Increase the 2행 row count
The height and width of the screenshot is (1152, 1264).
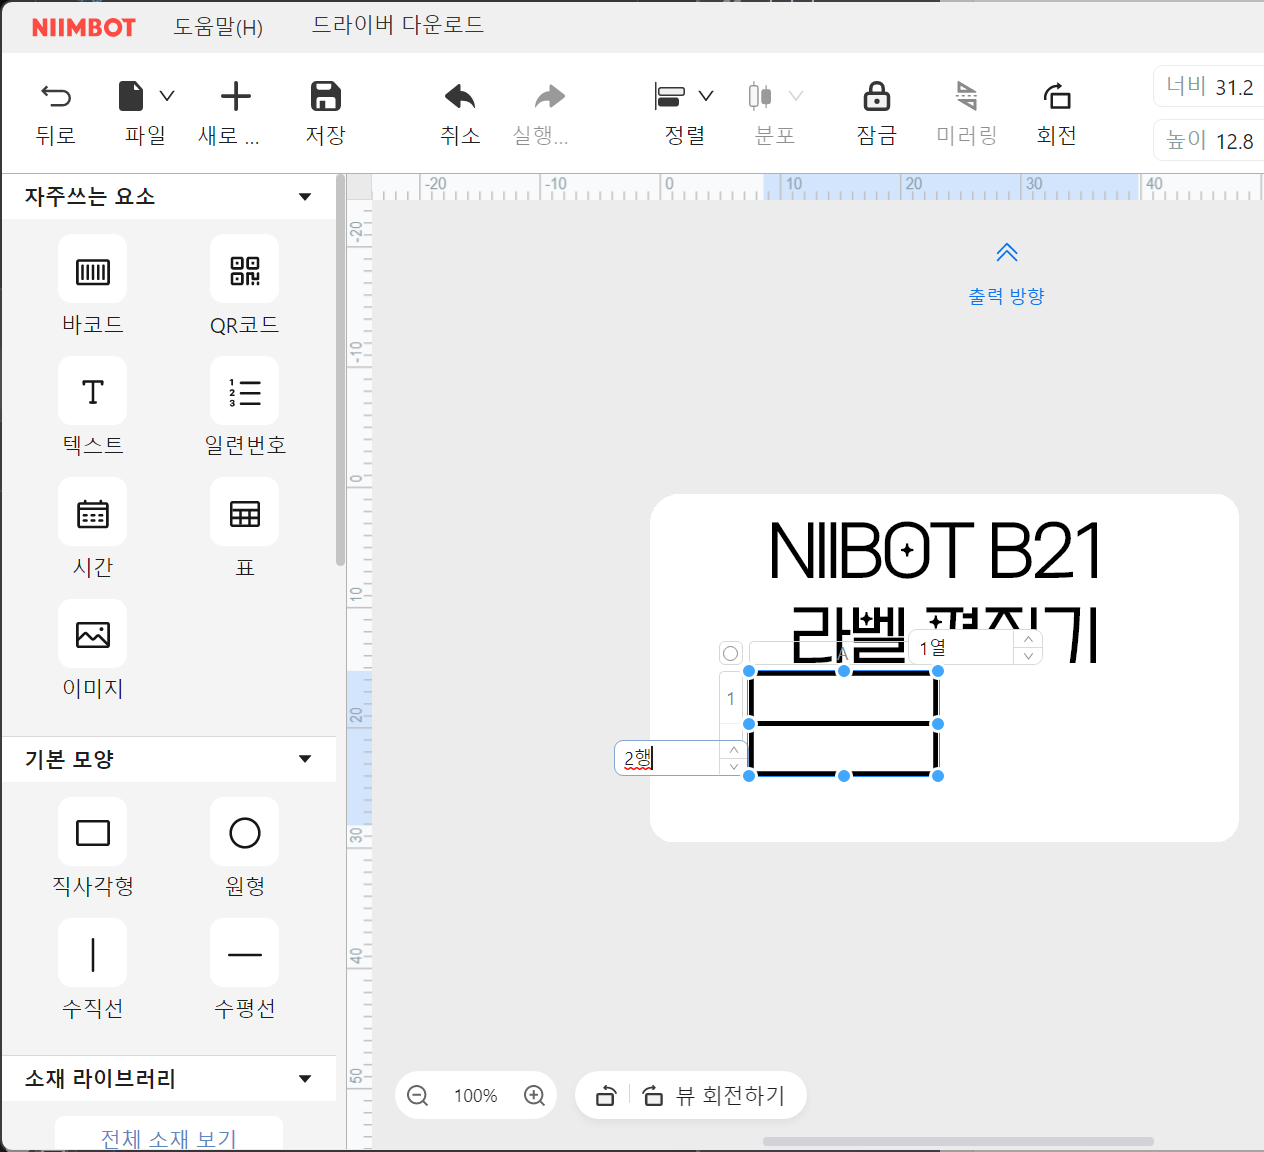[734, 749]
